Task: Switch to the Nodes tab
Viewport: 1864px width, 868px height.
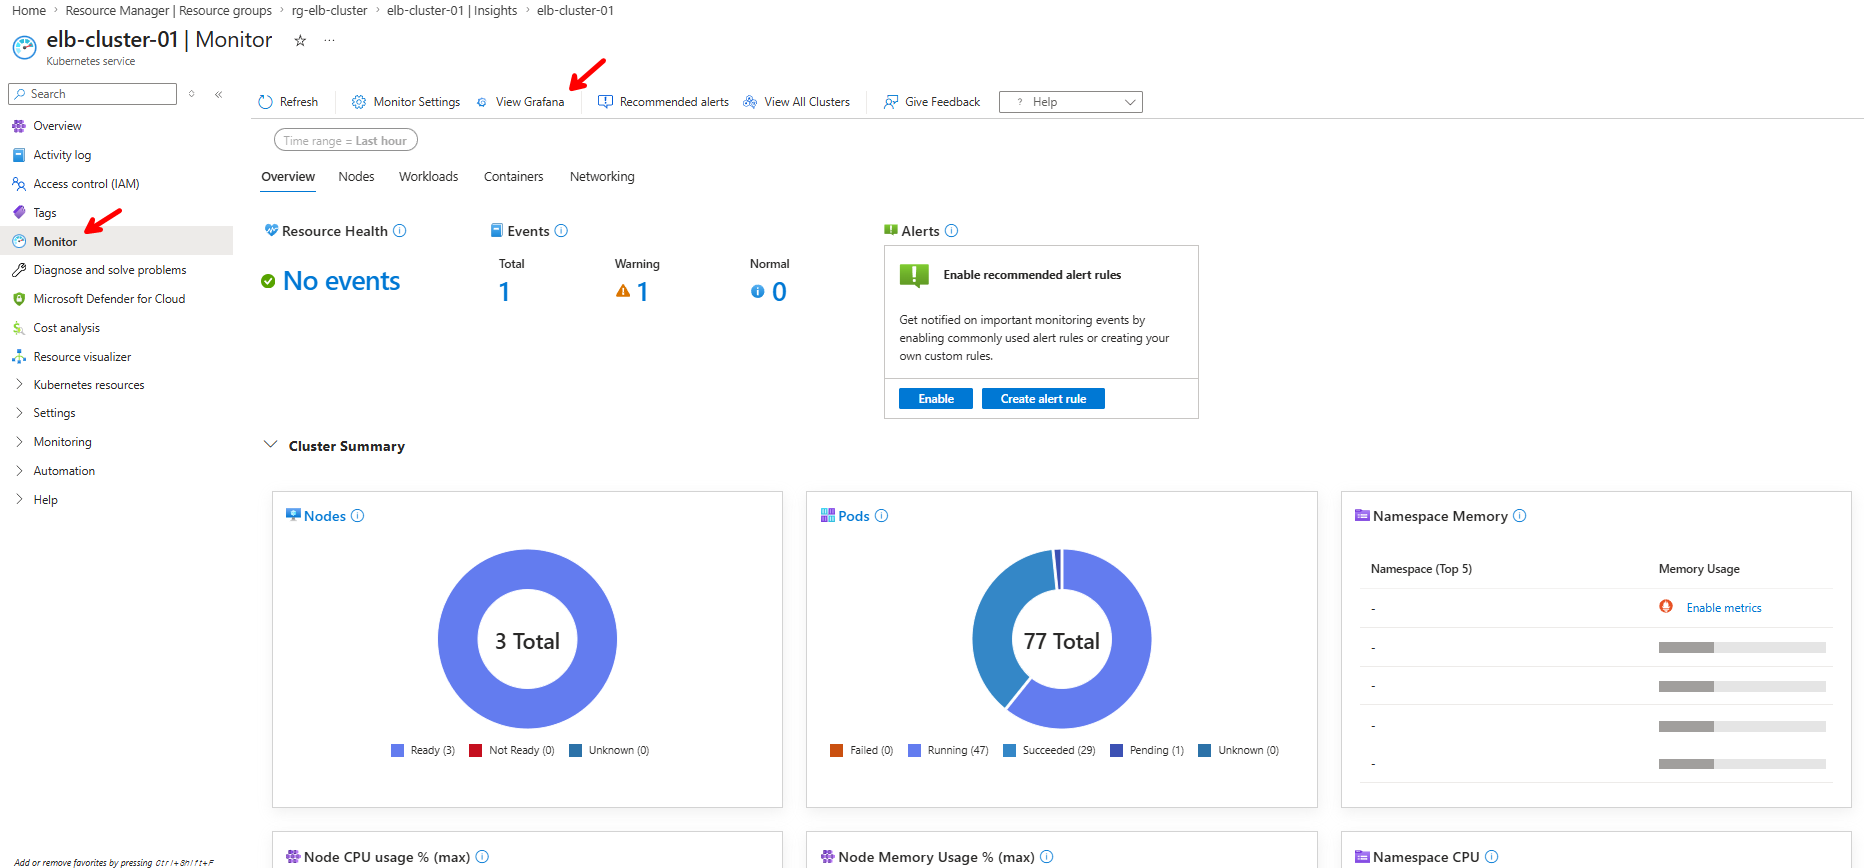Action: pos(356,177)
